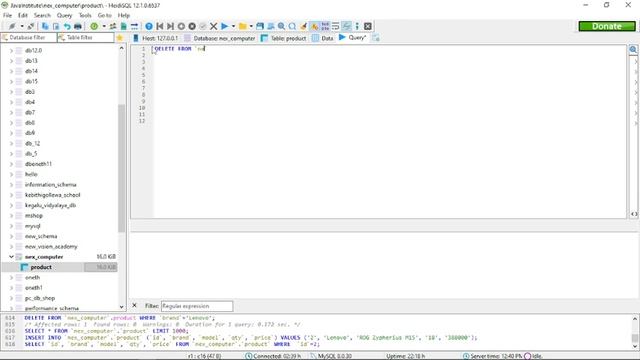This screenshot has width=640, height=360.
Task: Select the new_vision_academy database
Action: pyautogui.click(x=51, y=247)
